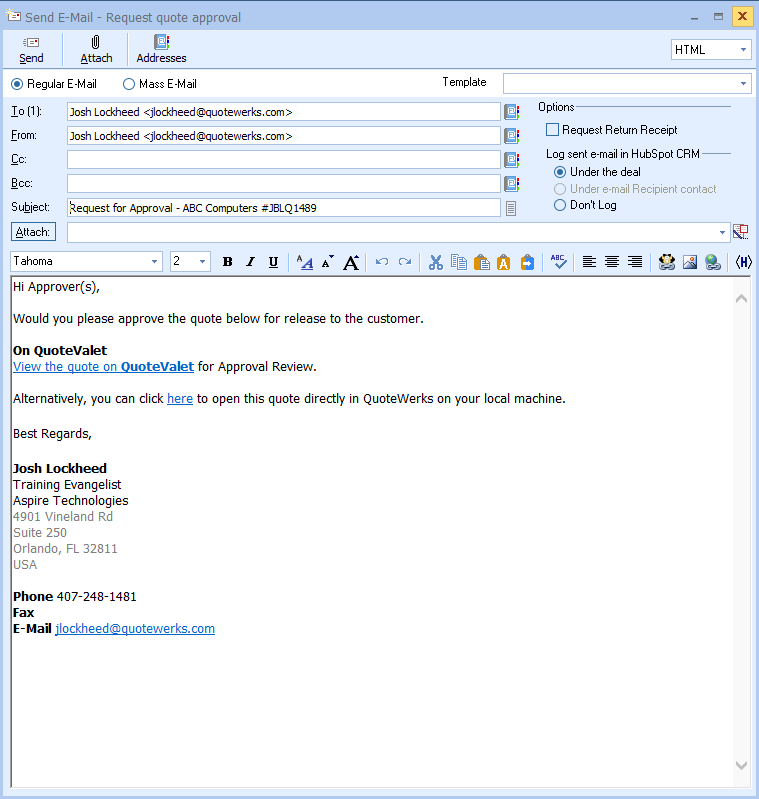This screenshot has height=799, width=759.
Task: Click in the Subject field
Action: tap(284, 207)
